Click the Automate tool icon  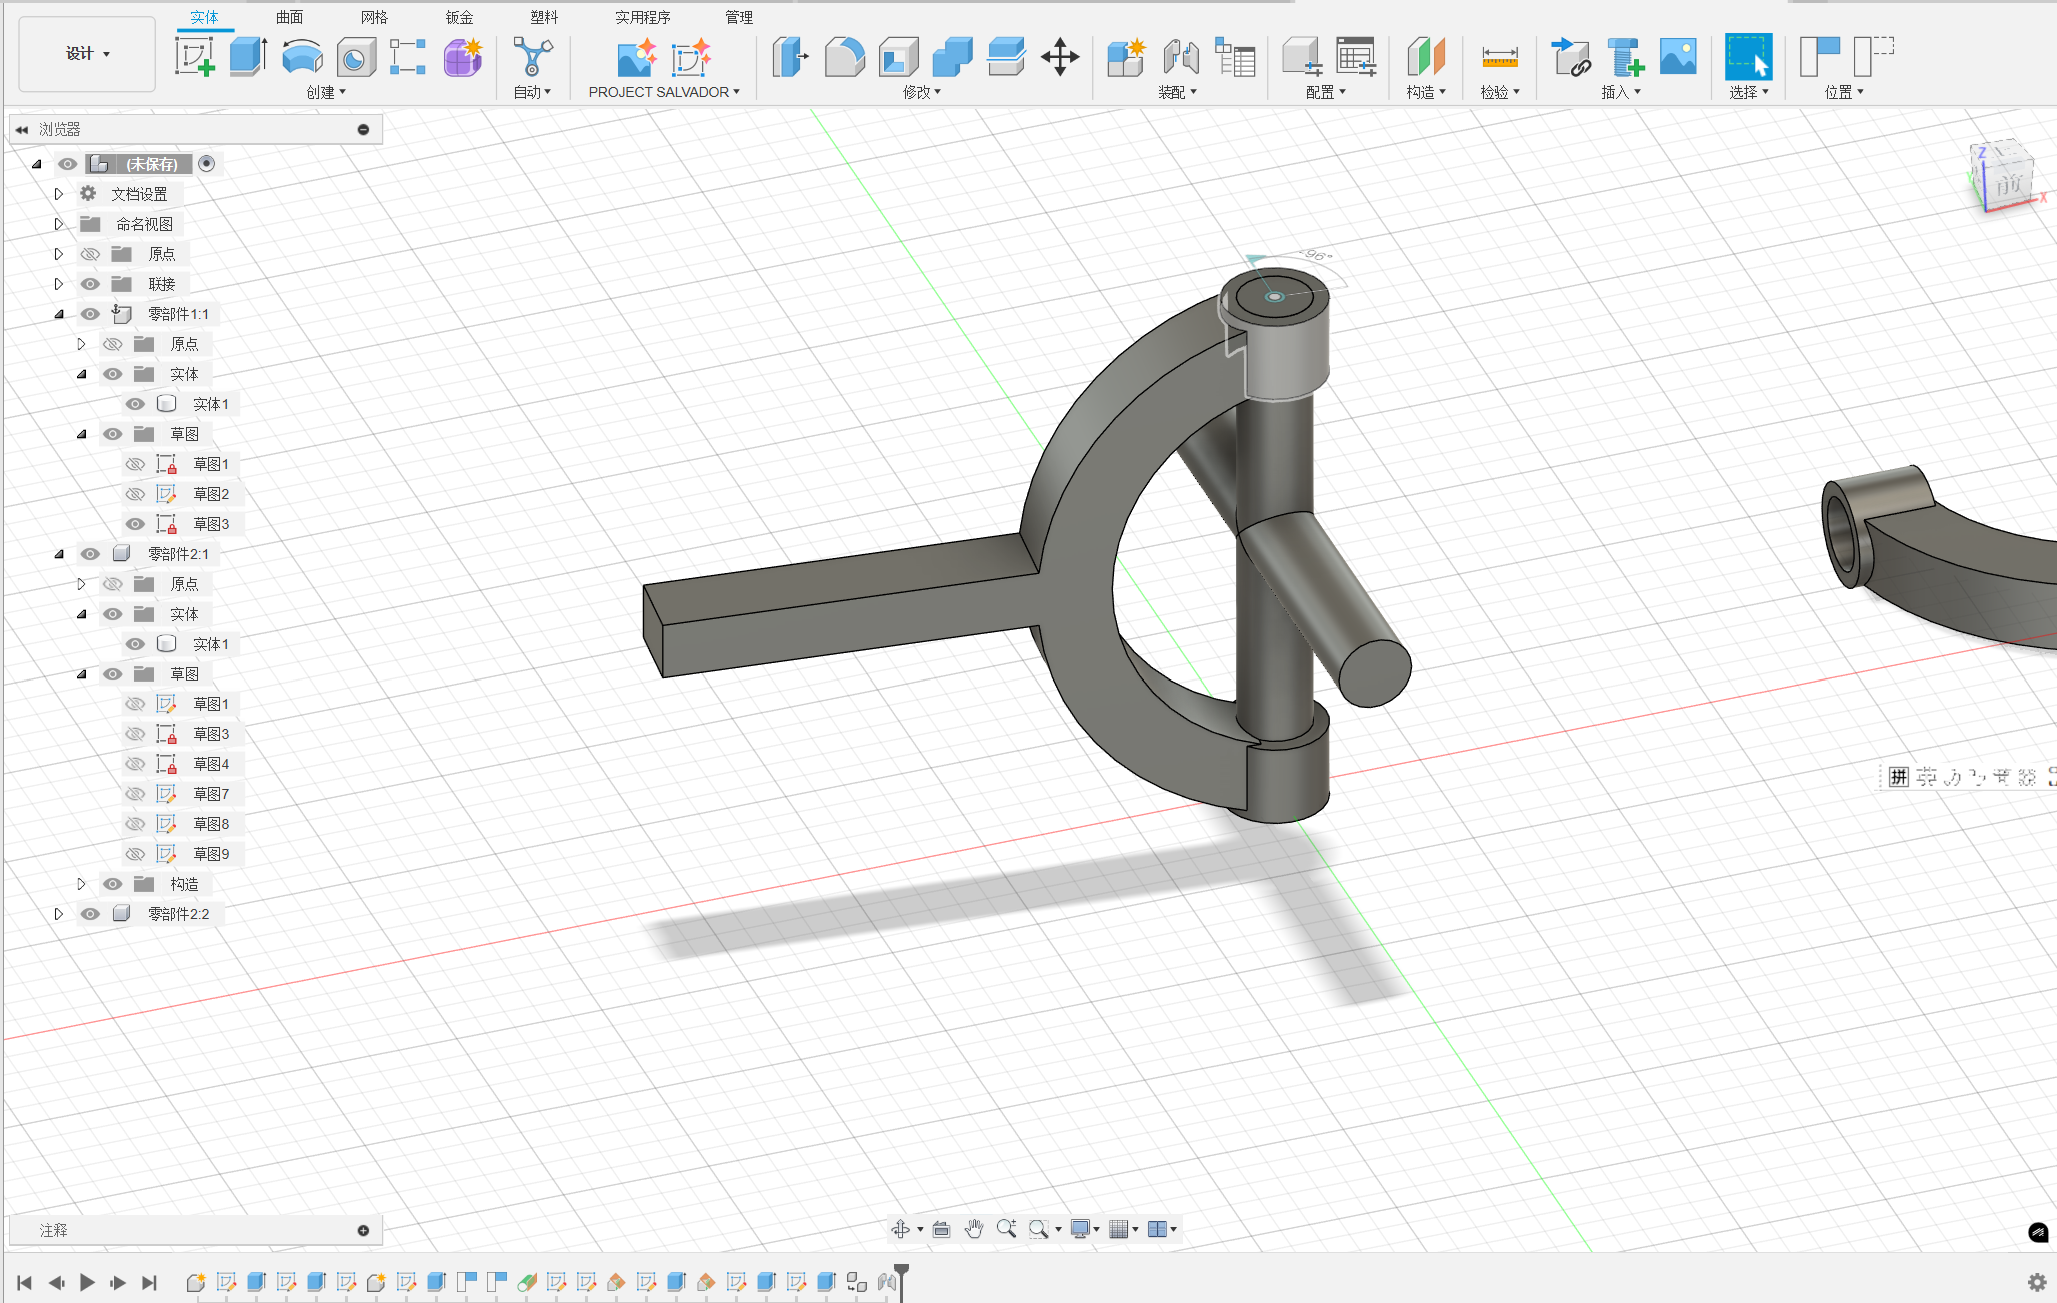tap(533, 56)
